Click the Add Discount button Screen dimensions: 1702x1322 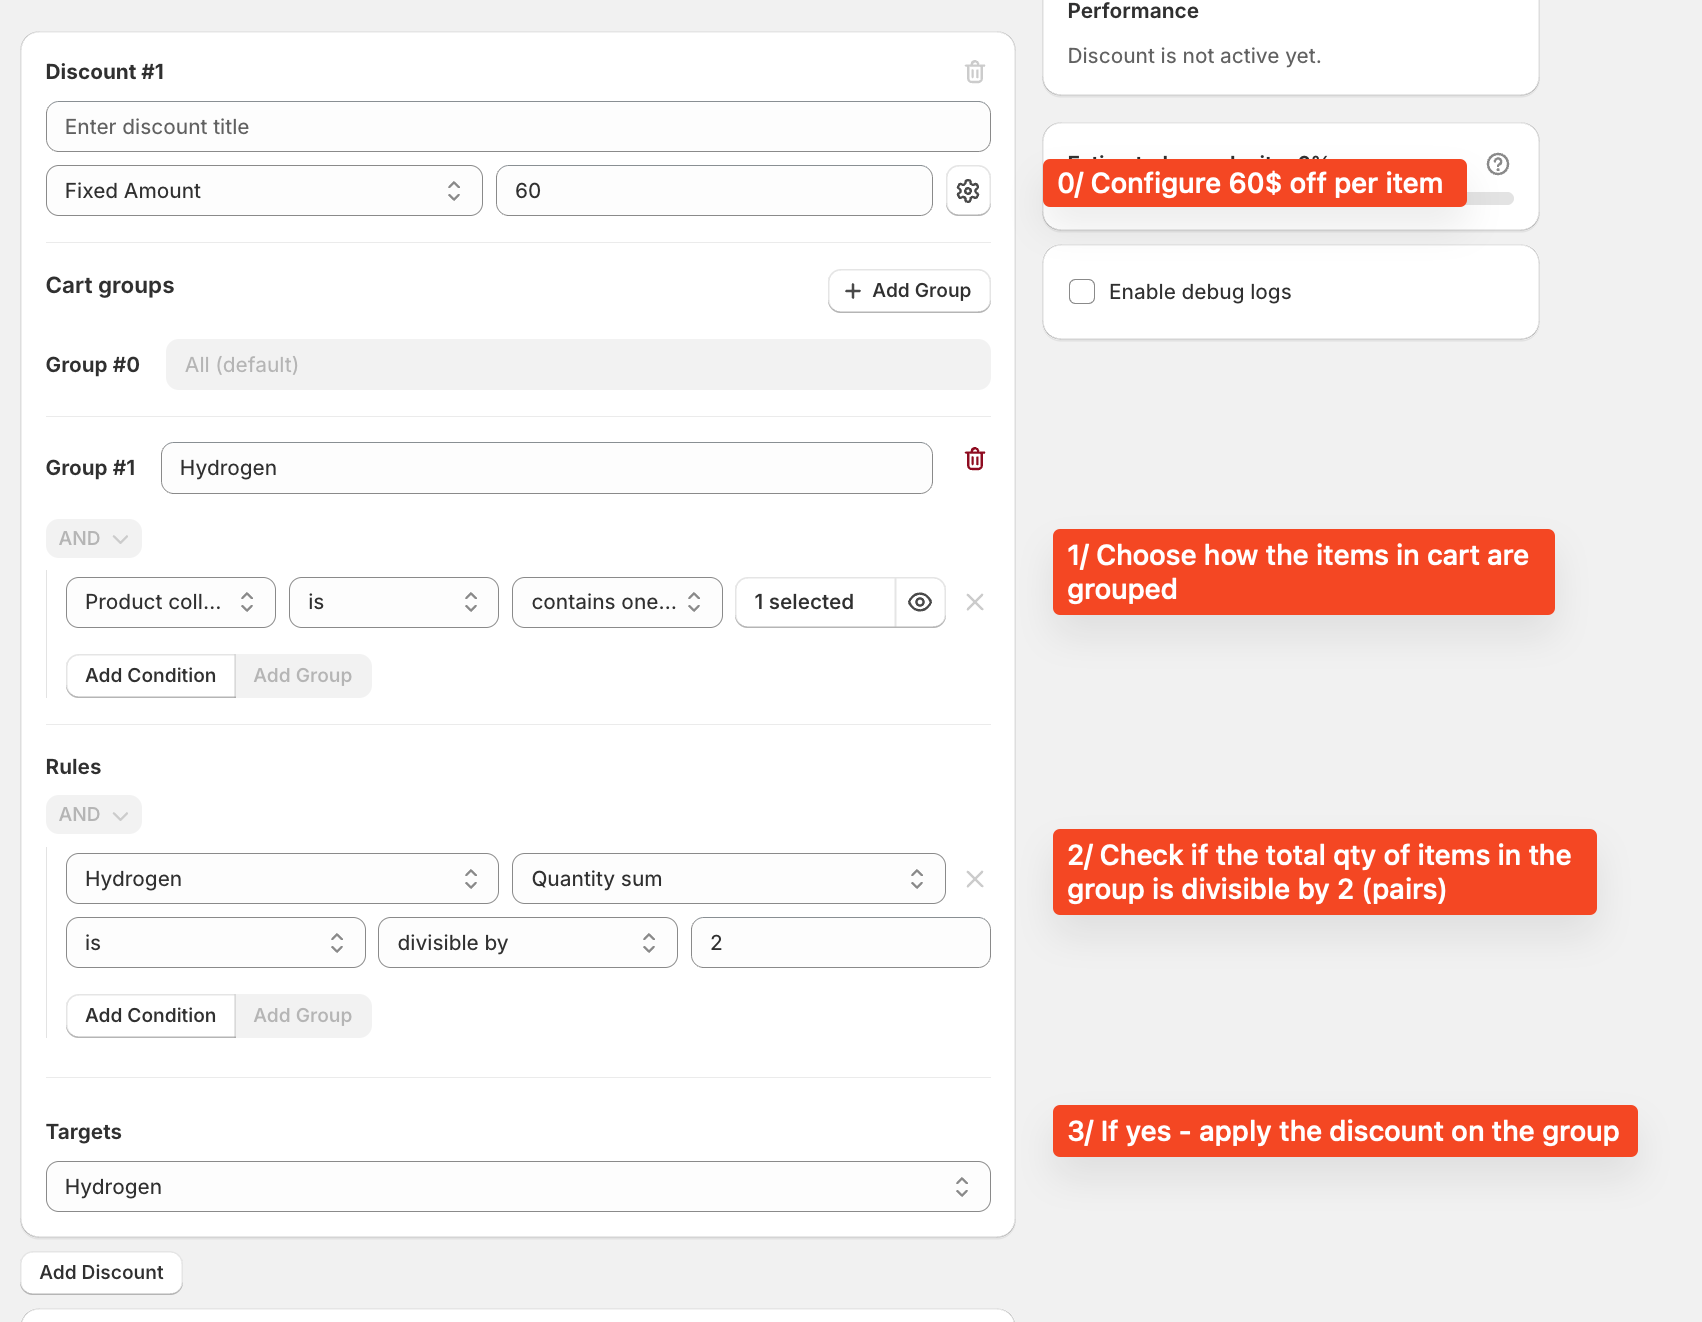(101, 1272)
